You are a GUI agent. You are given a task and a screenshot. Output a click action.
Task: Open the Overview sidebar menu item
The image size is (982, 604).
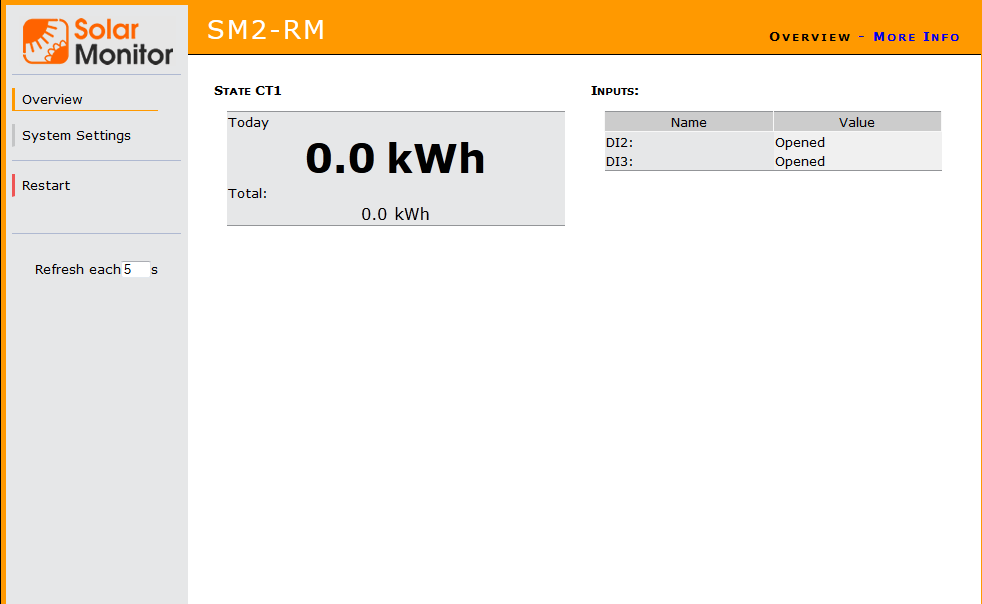coord(52,99)
